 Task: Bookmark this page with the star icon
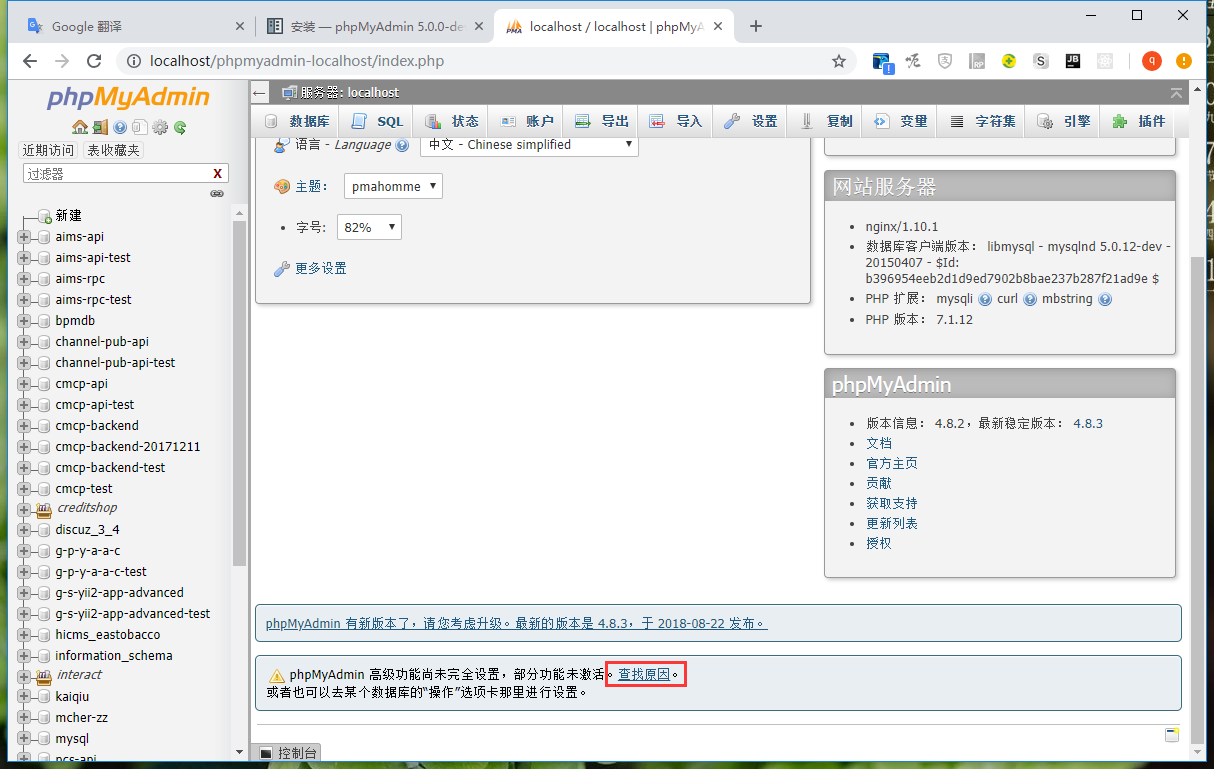coord(838,61)
